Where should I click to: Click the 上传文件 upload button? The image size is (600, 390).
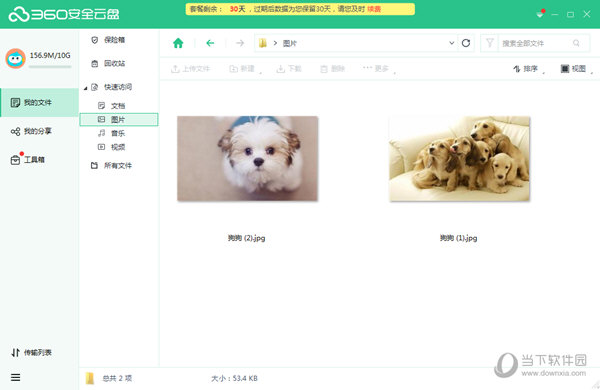tap(190, 69)
